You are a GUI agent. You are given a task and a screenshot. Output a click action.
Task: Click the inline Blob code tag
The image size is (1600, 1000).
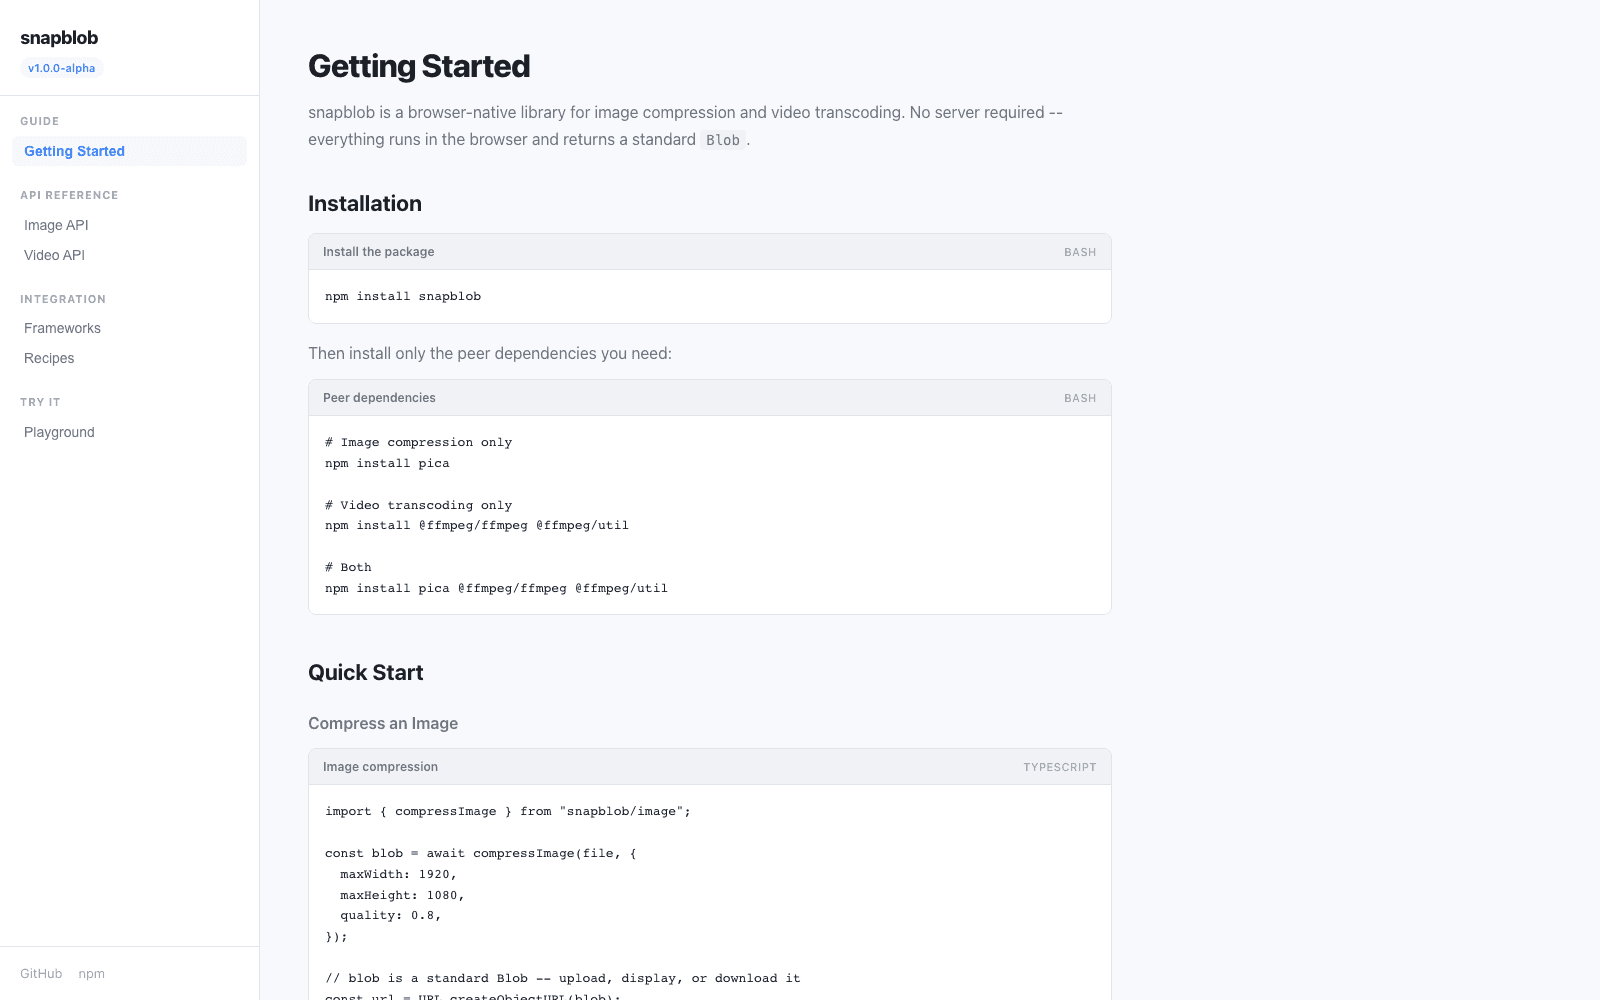(722, 140)
